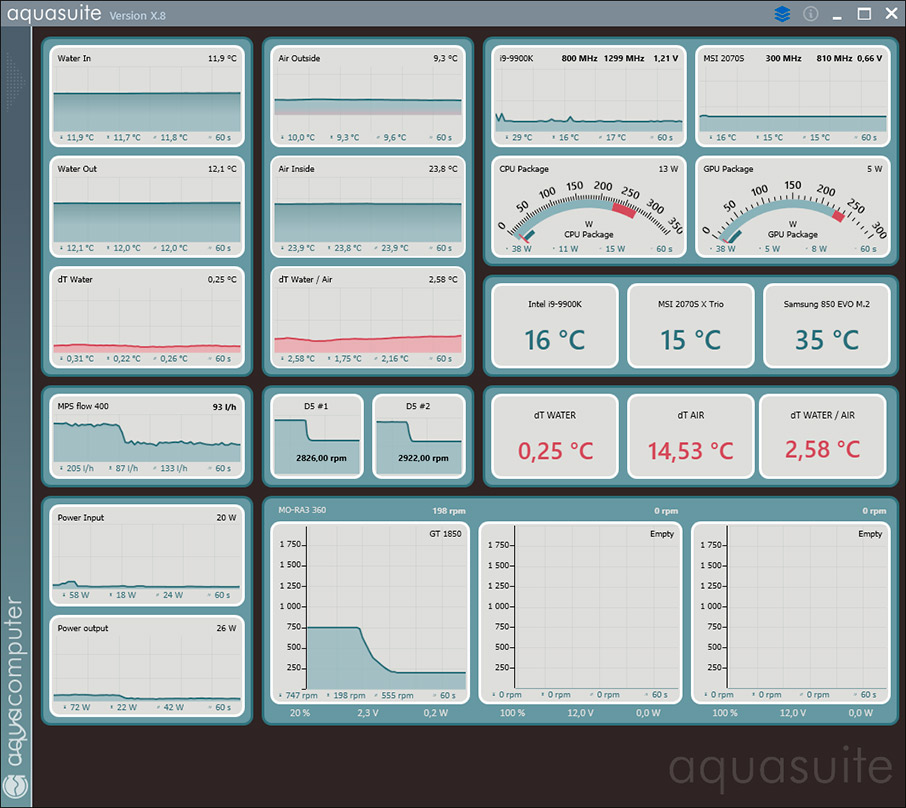Click the CPU Package wattage gauge
The height and width of the screenshot is (808, 906).
click(x=589, y=207)
